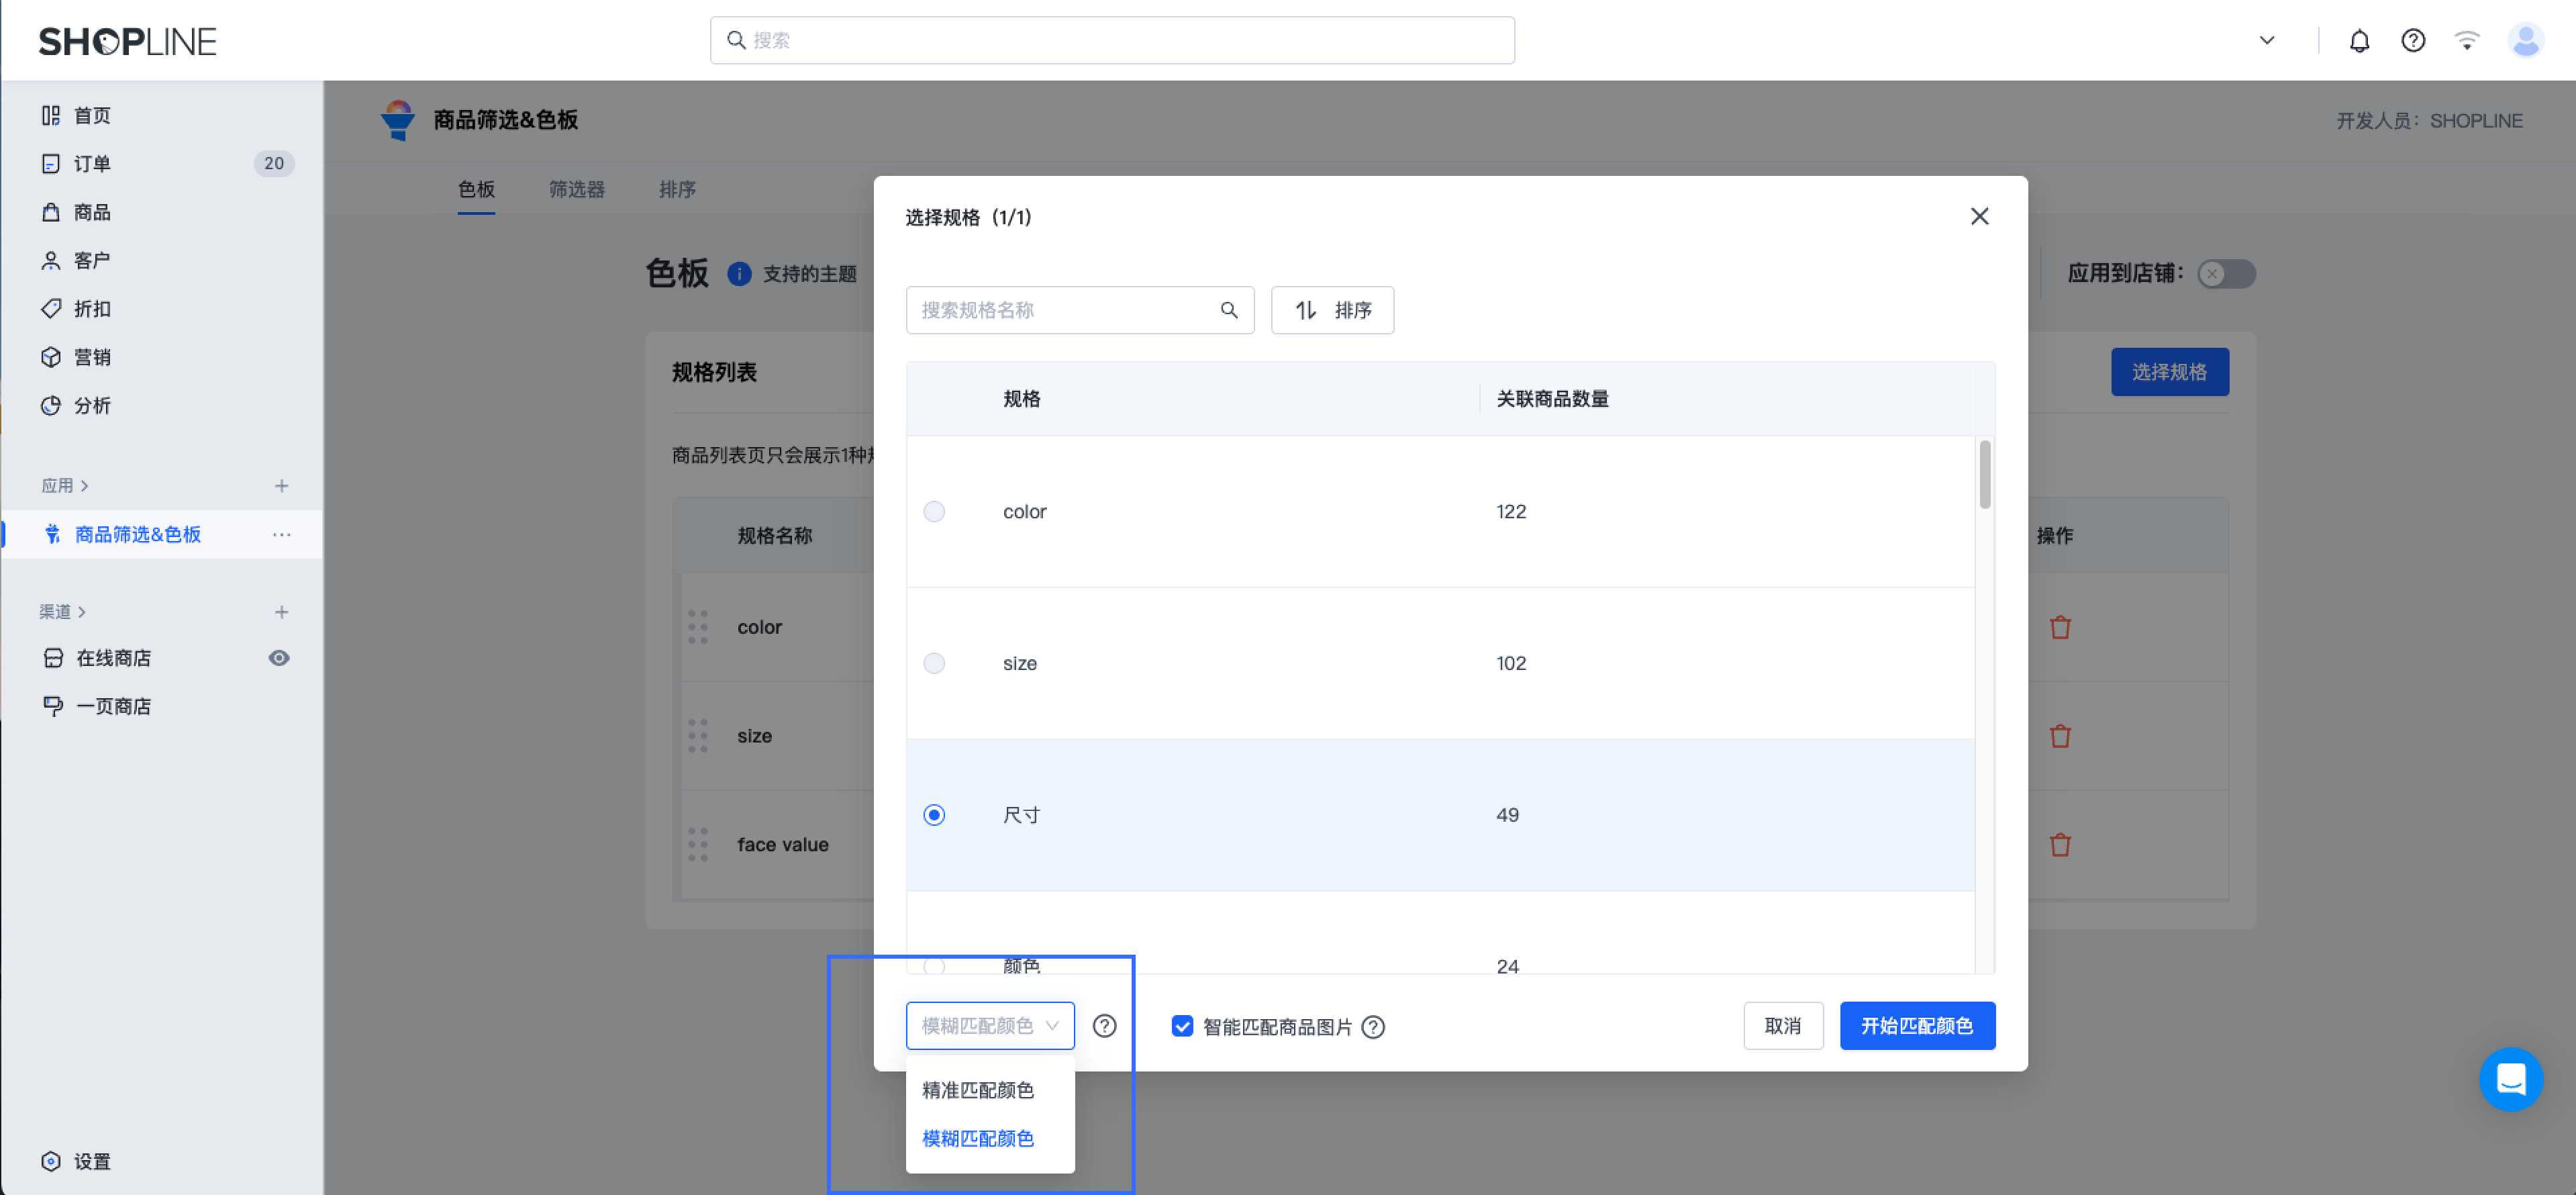The width and height of the screenshot is (2576, 1195).
Task: Uncheck 智能匹配商品图片 checkbox
Action: tap(1182, 1026)
